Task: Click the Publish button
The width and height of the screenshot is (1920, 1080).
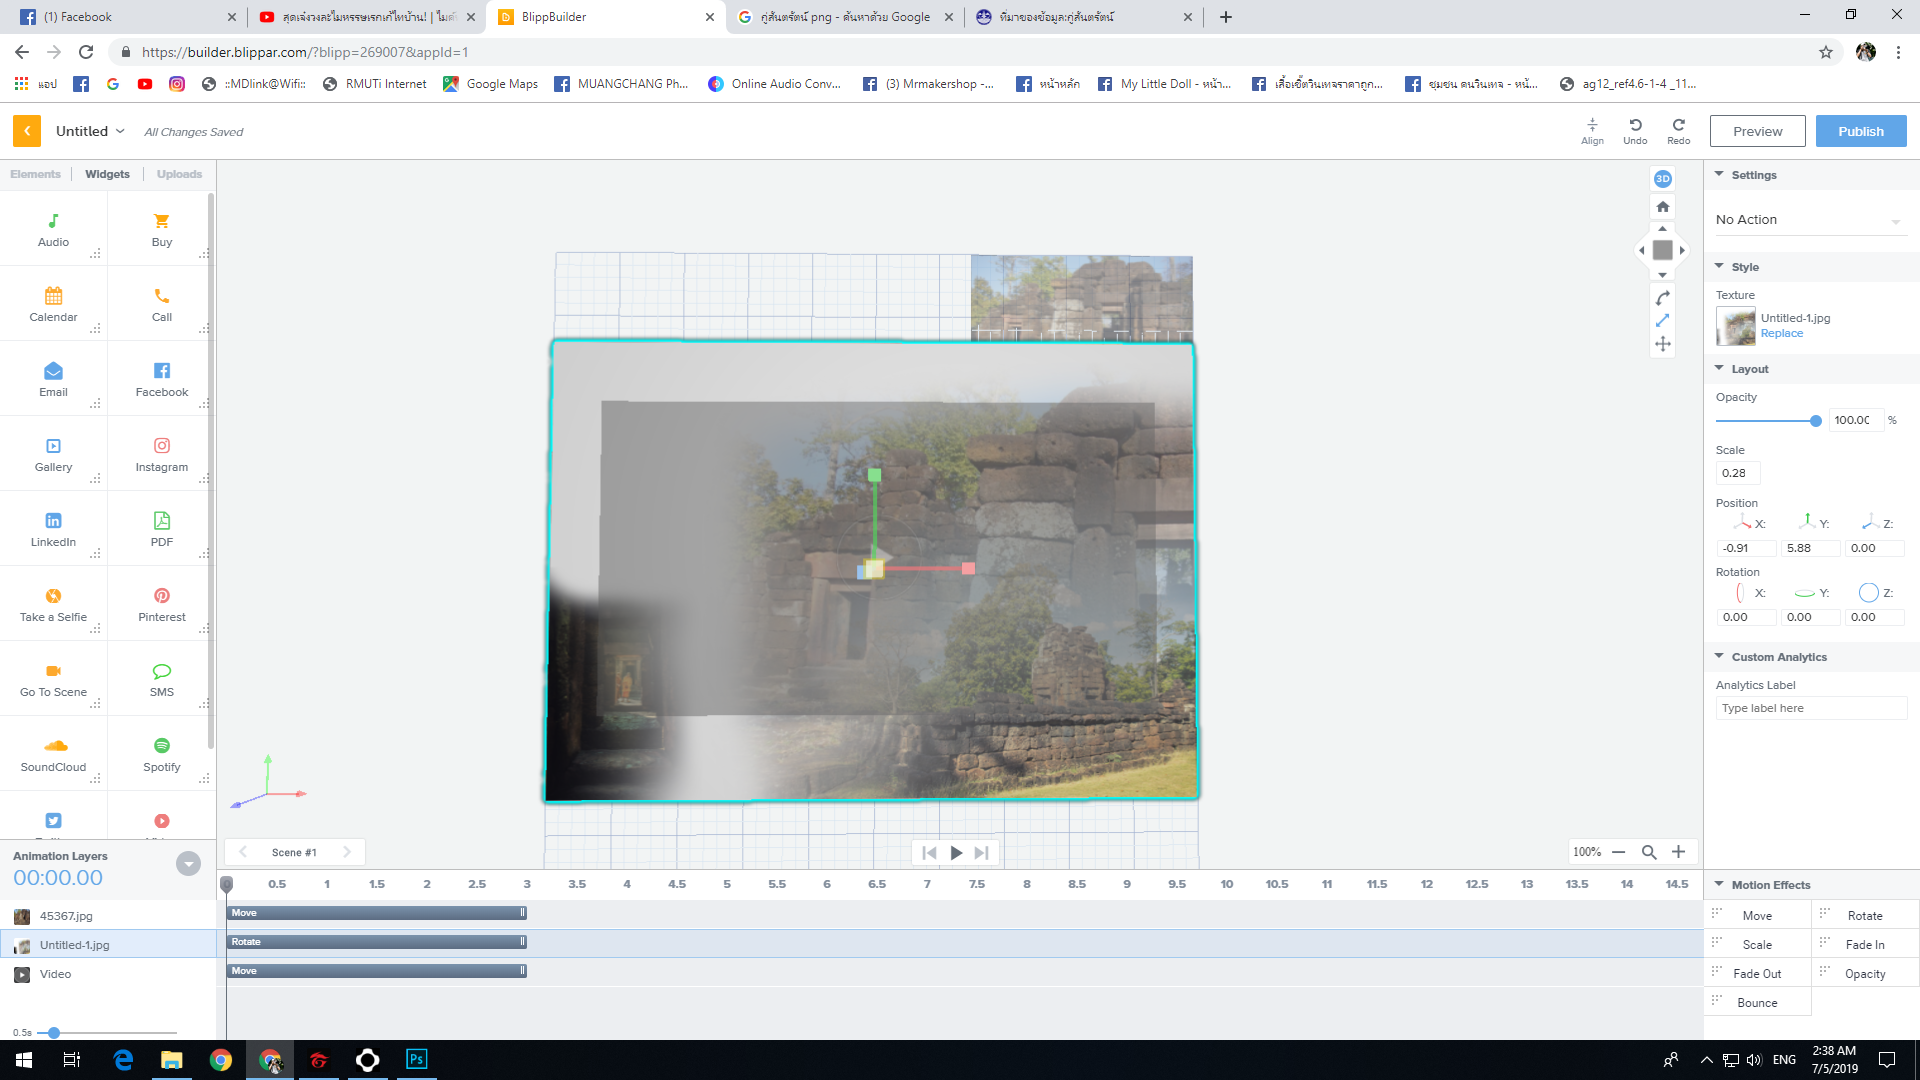Action: 1860,131
